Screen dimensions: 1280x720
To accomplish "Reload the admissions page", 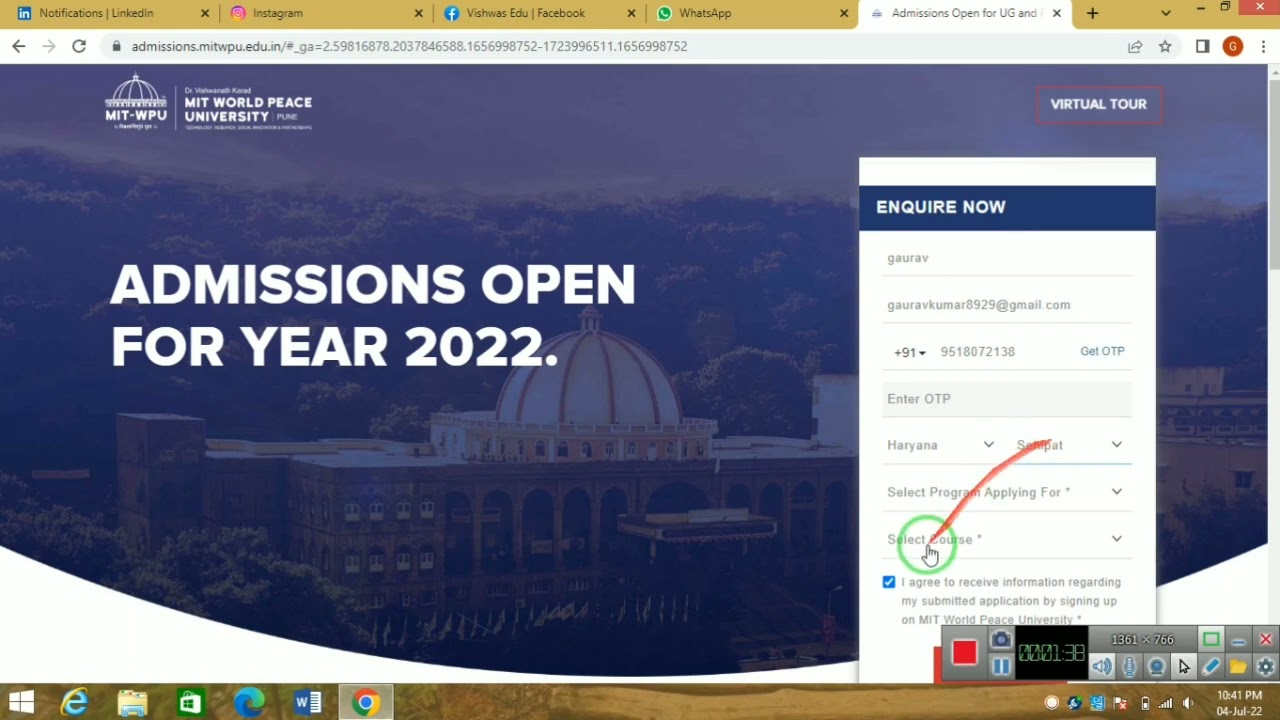I will 79,46.
